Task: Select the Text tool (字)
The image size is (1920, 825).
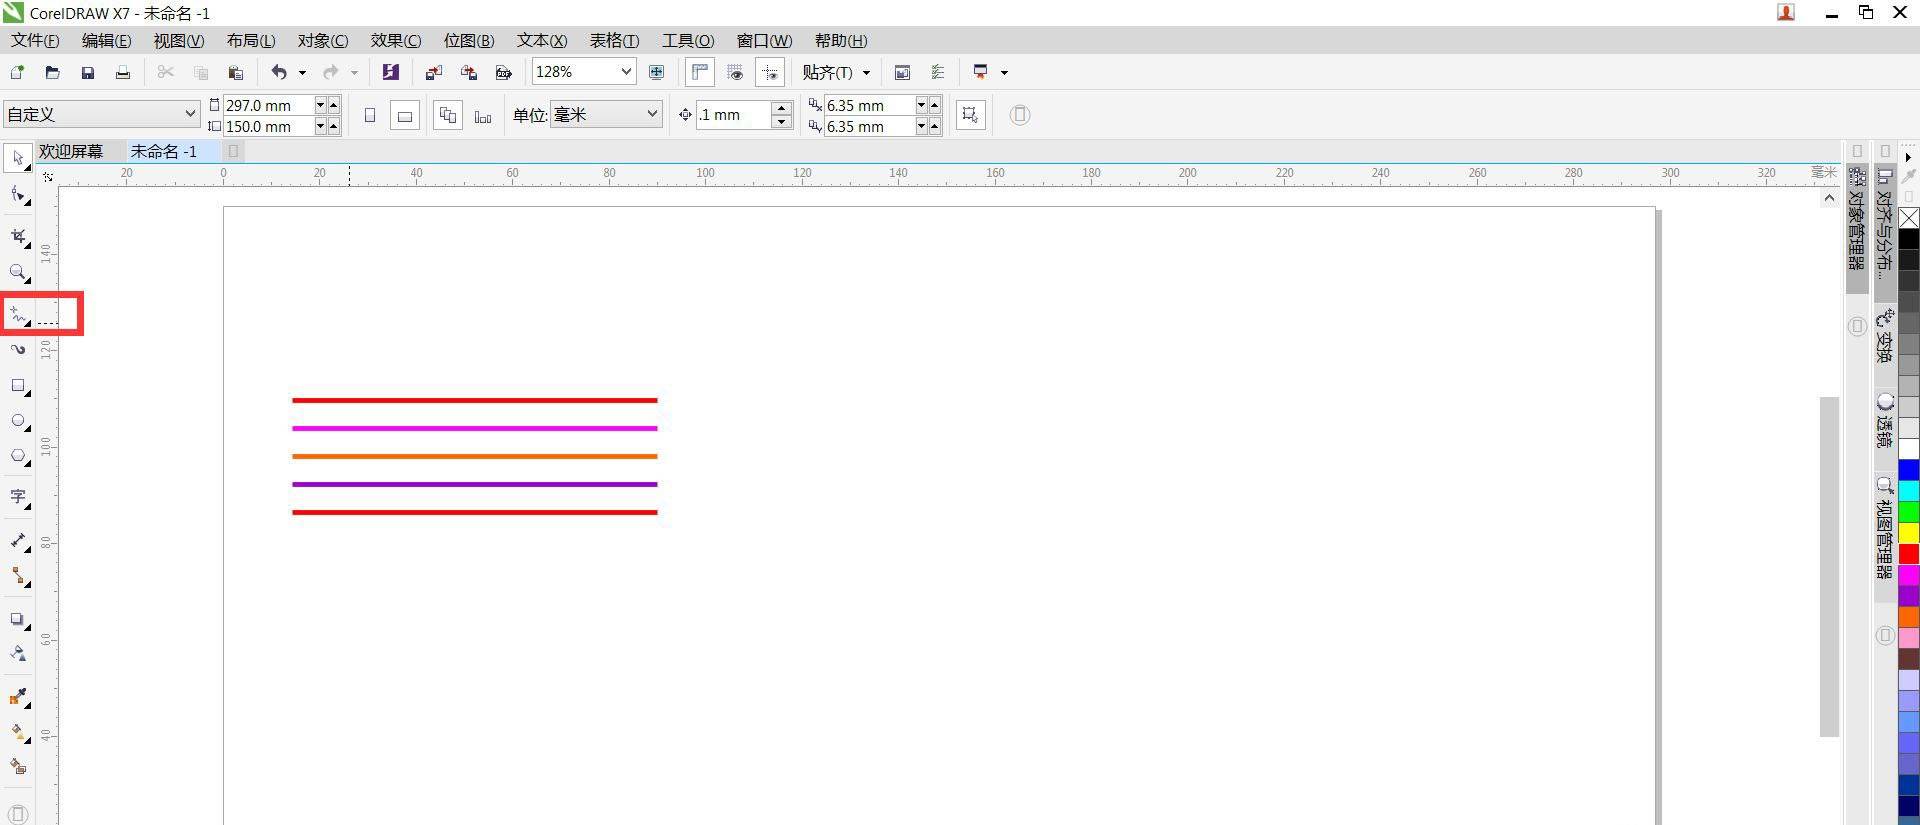Action: click(x=18, y=497)
